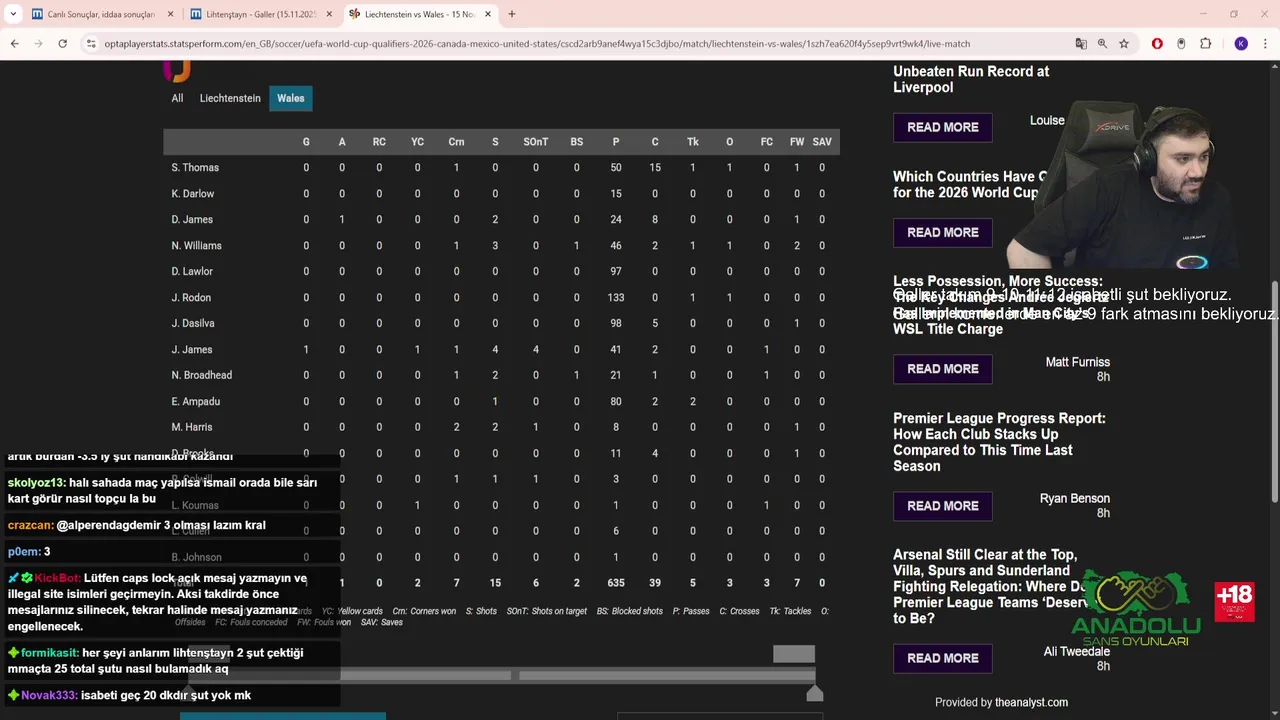Open the Extensions puzzle menu
The width and height of the screenshot is (1280, 720).
click(1205, 44)
